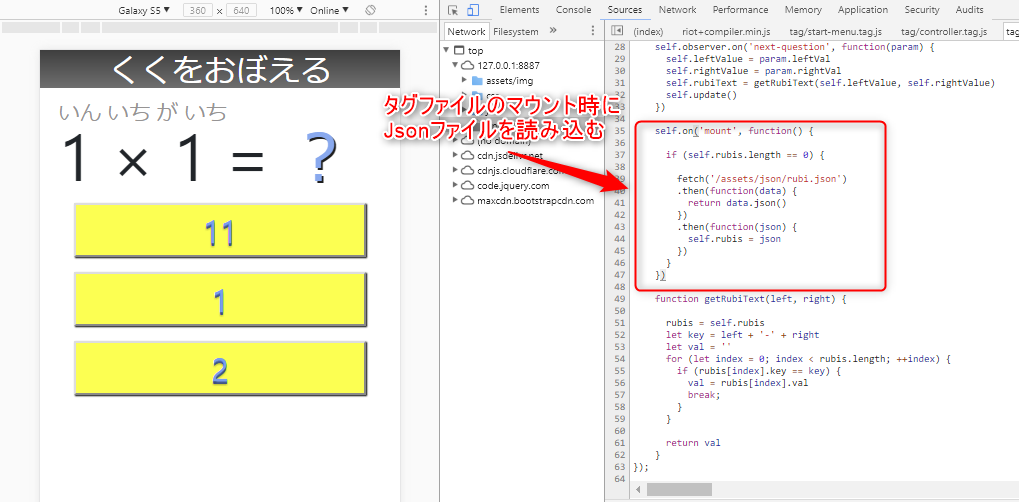Switch to the Elements tab
The image size is (1019, 502).
click(x=519, y=10)
